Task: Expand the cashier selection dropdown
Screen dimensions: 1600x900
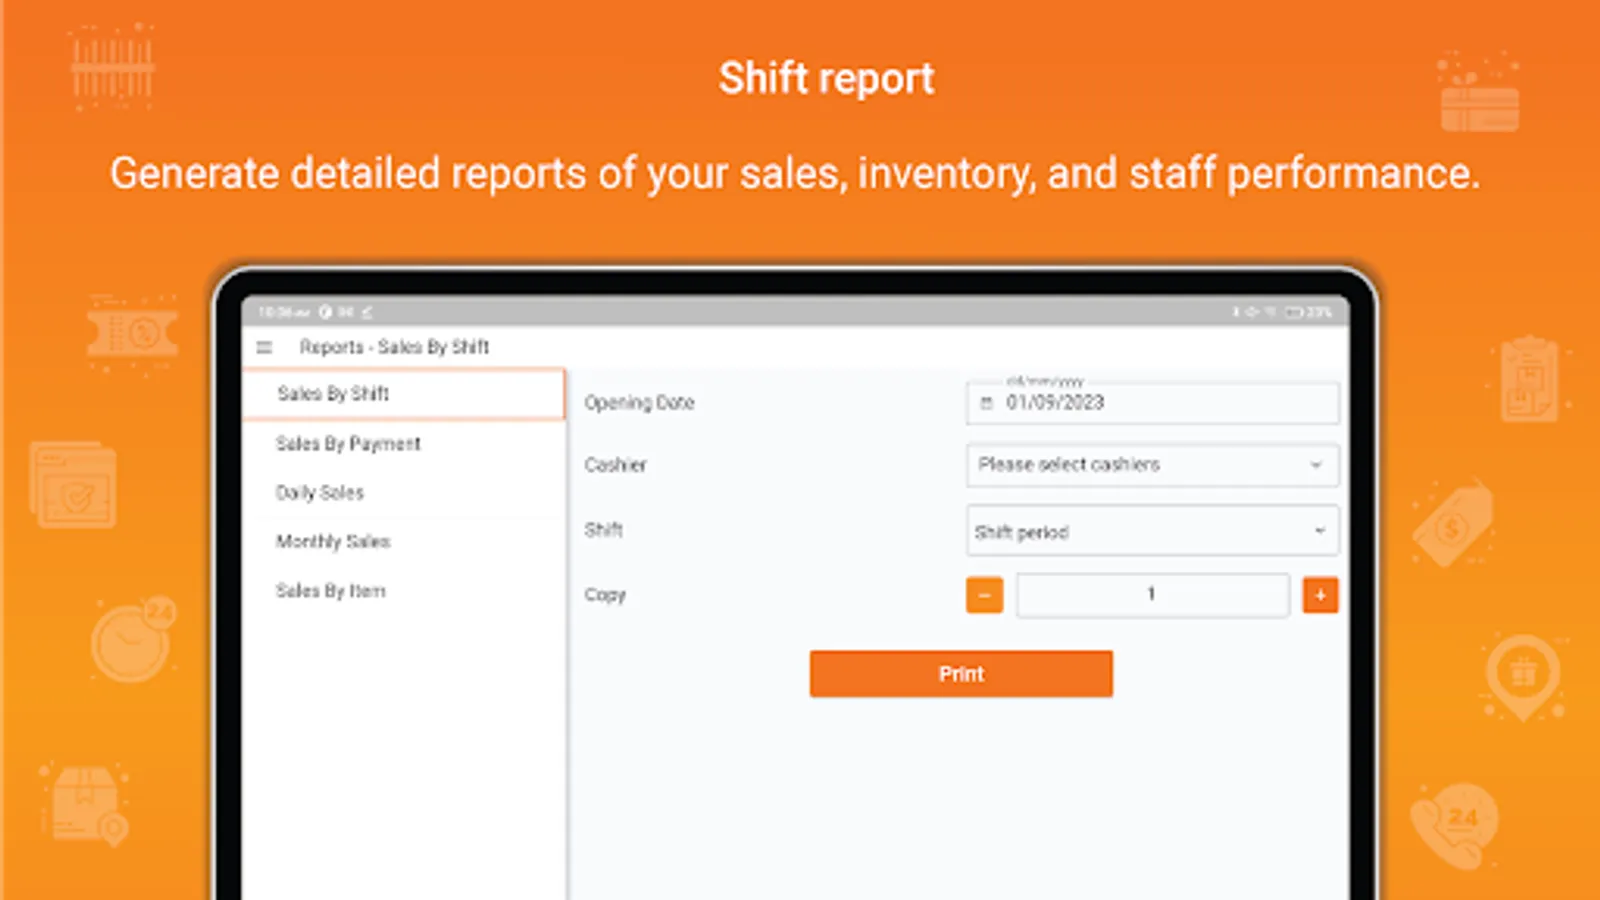Action: click(1152, 465)
